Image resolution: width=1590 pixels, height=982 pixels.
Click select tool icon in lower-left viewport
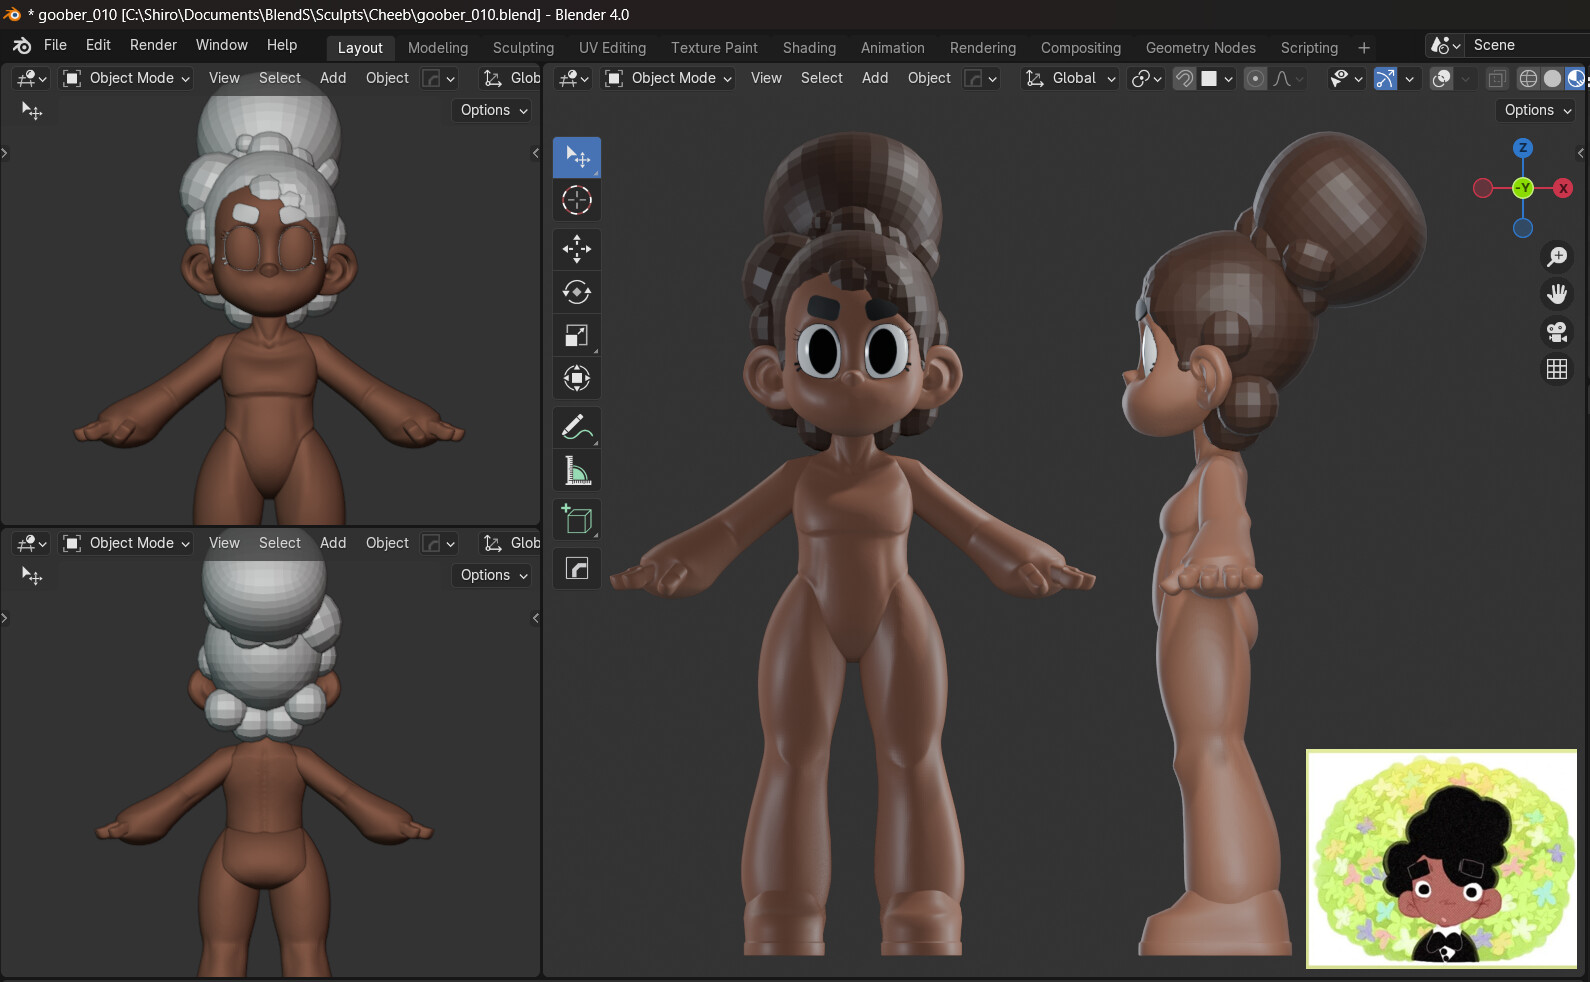pos(32,576)
